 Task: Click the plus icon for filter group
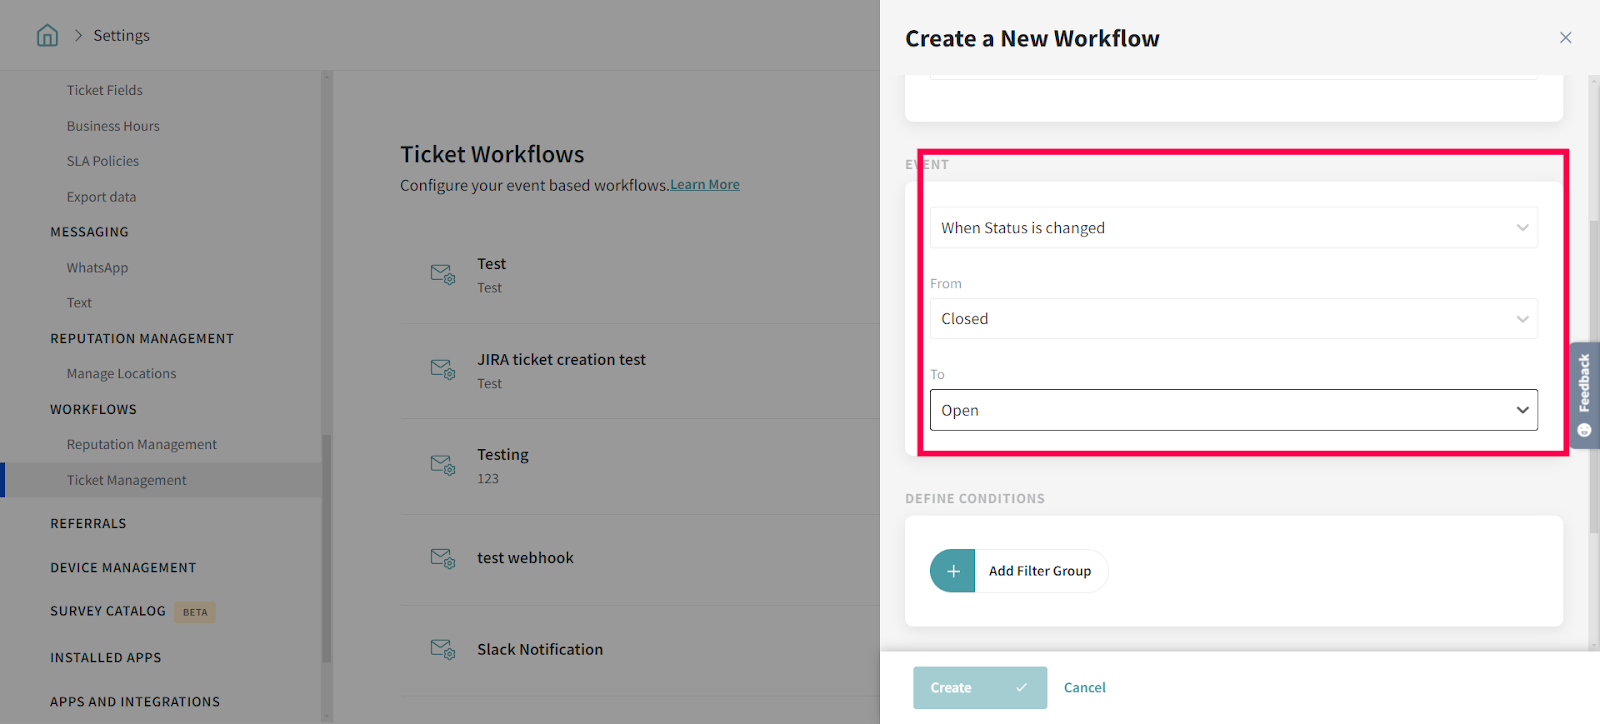pyautogui.click(x=952, y=571)
